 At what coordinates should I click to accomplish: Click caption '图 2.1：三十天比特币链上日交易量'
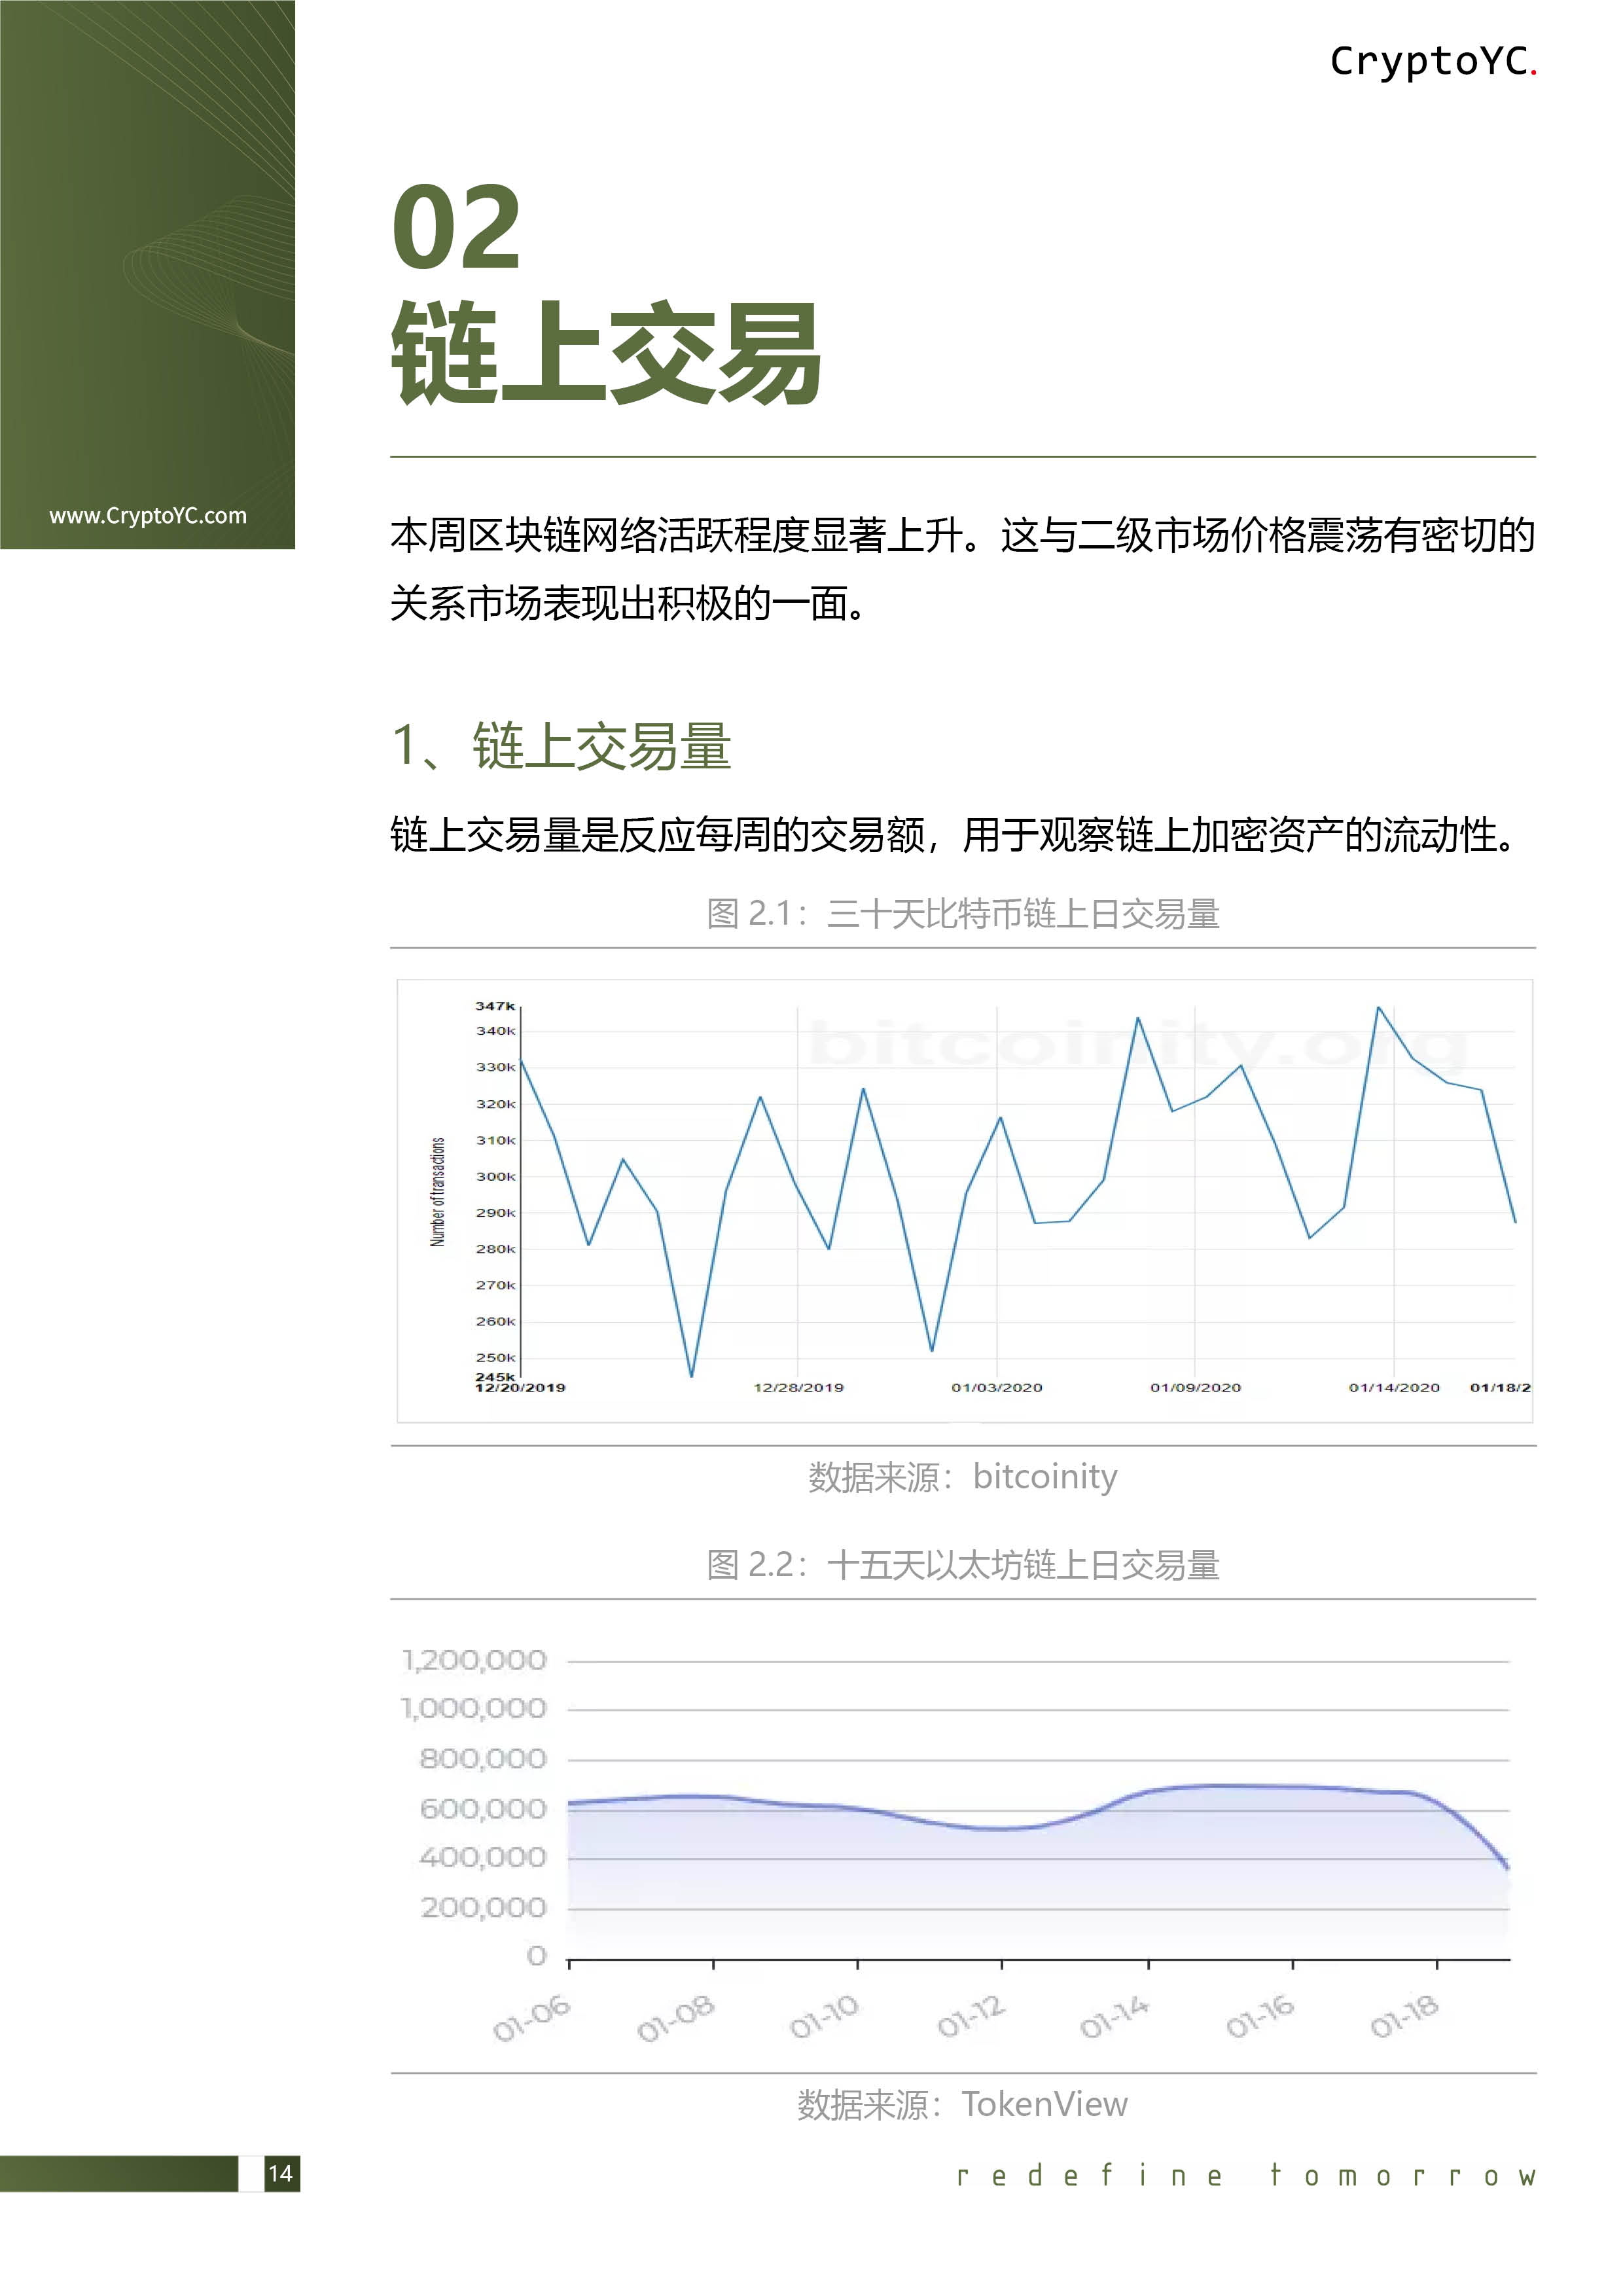[963, 914]
